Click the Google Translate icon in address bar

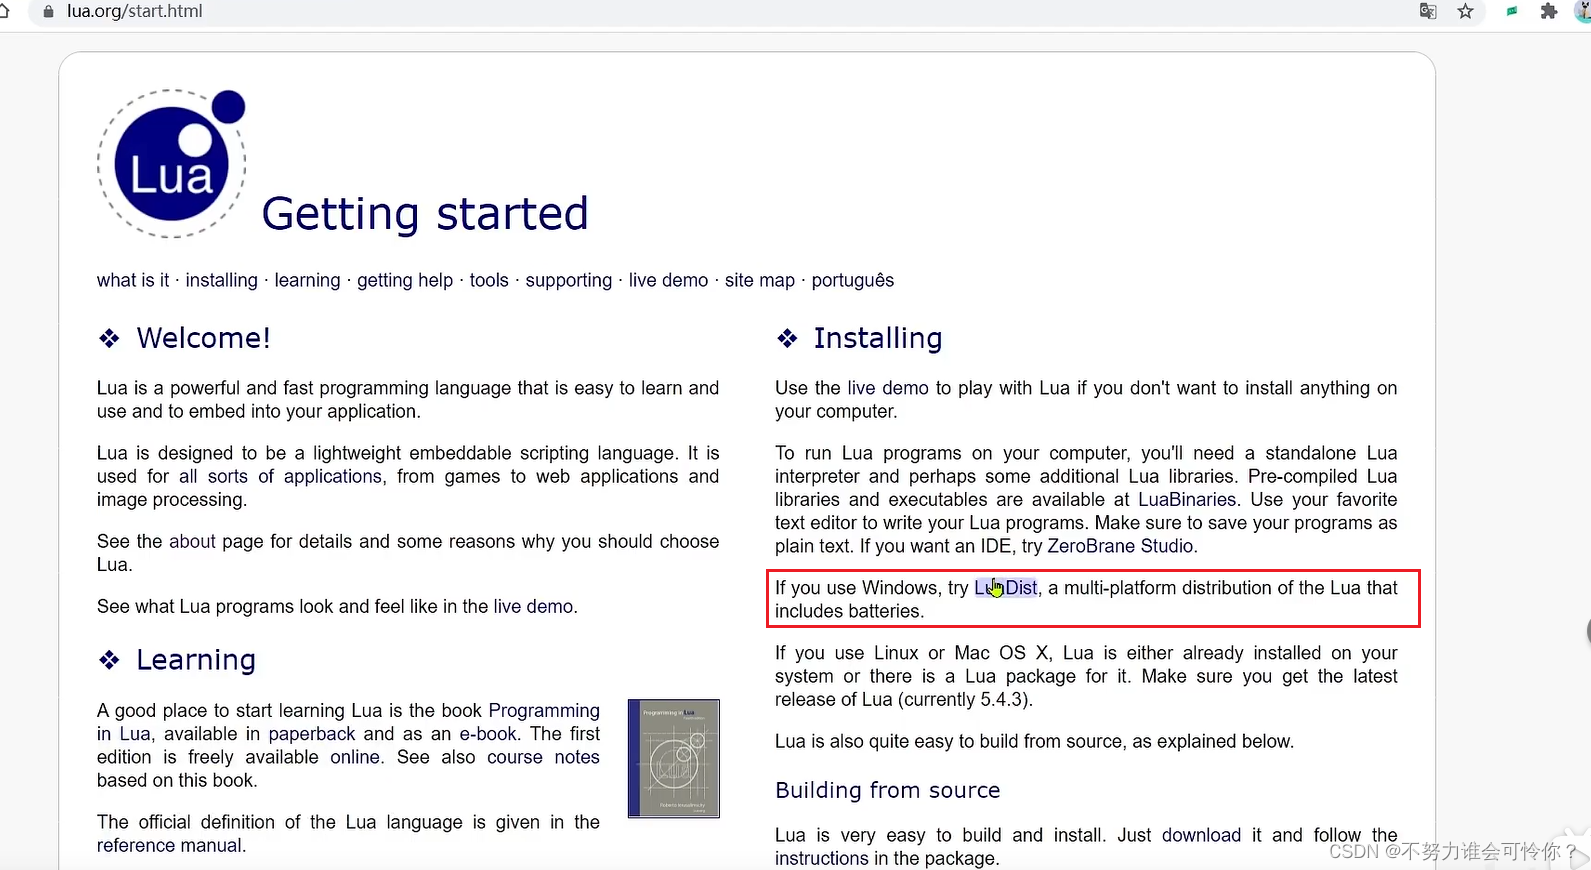coord(1428,11)
